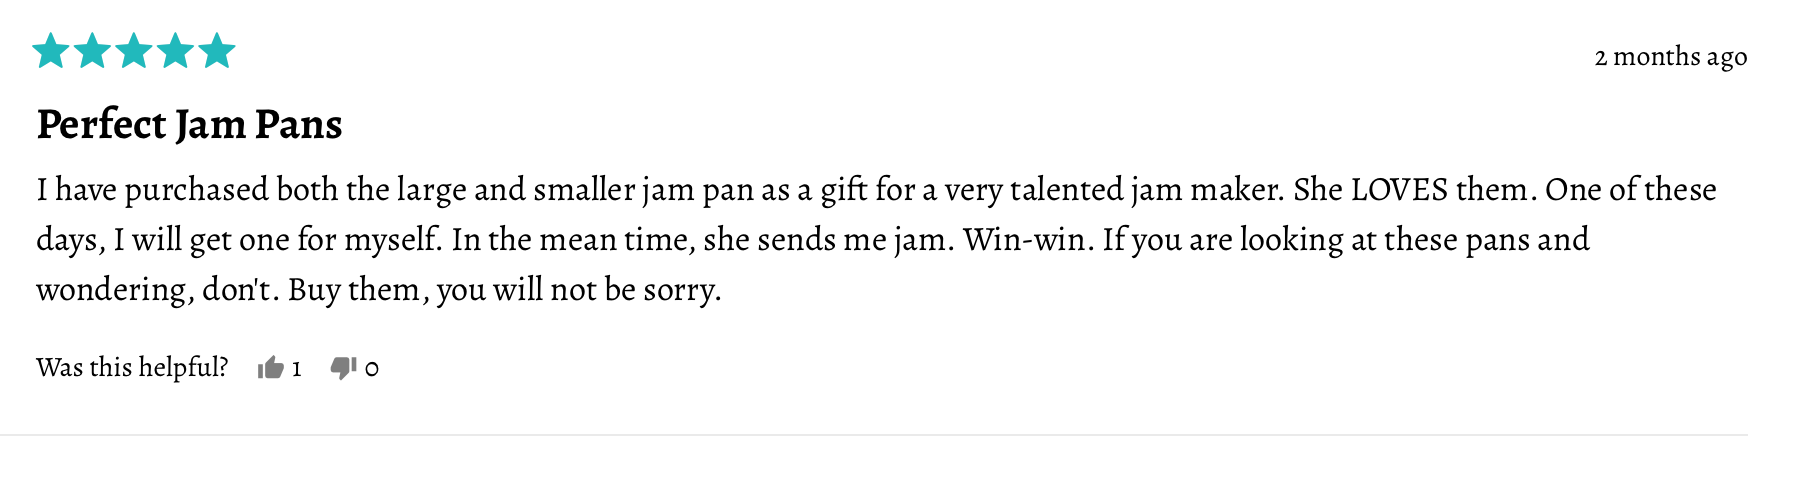Click the "Perfect Jam Pans" review title
1816x478 pixels.
click(189, 125)
